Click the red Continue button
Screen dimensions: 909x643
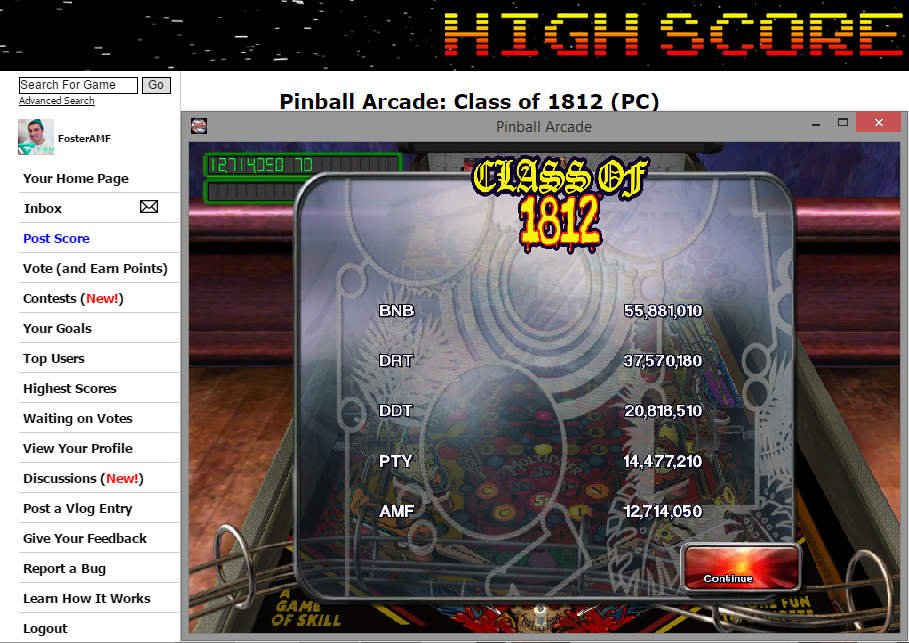[x=741, y=568]
